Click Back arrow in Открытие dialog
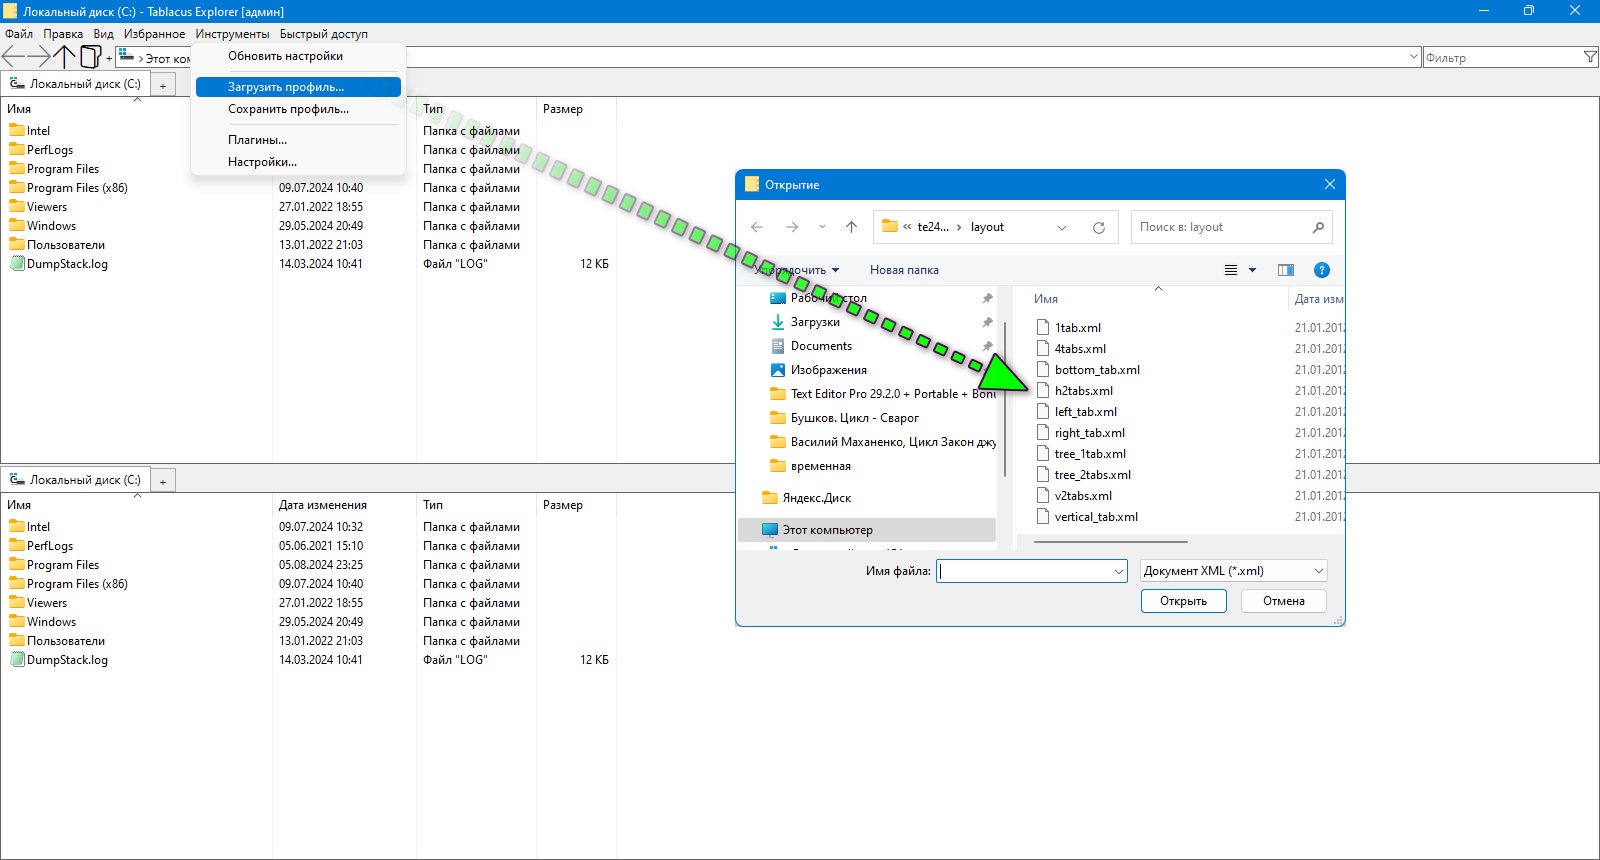Screen dimensions: 1600x860 tap(757, 227)
